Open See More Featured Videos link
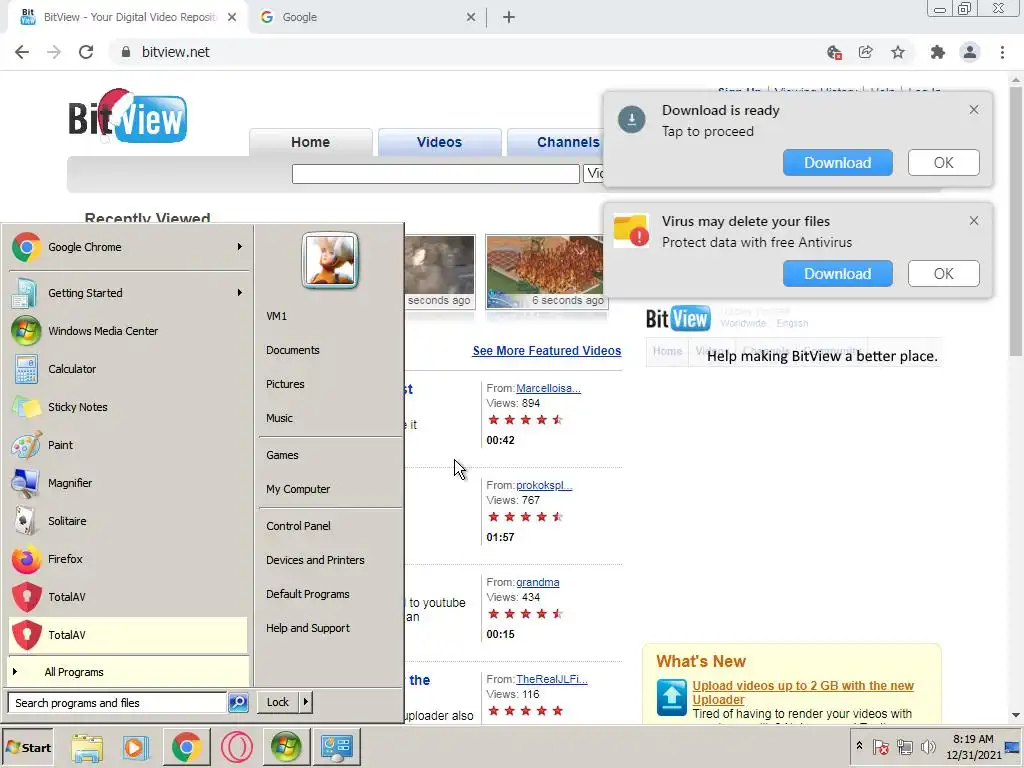1024x768 pixels. point(547,351)
